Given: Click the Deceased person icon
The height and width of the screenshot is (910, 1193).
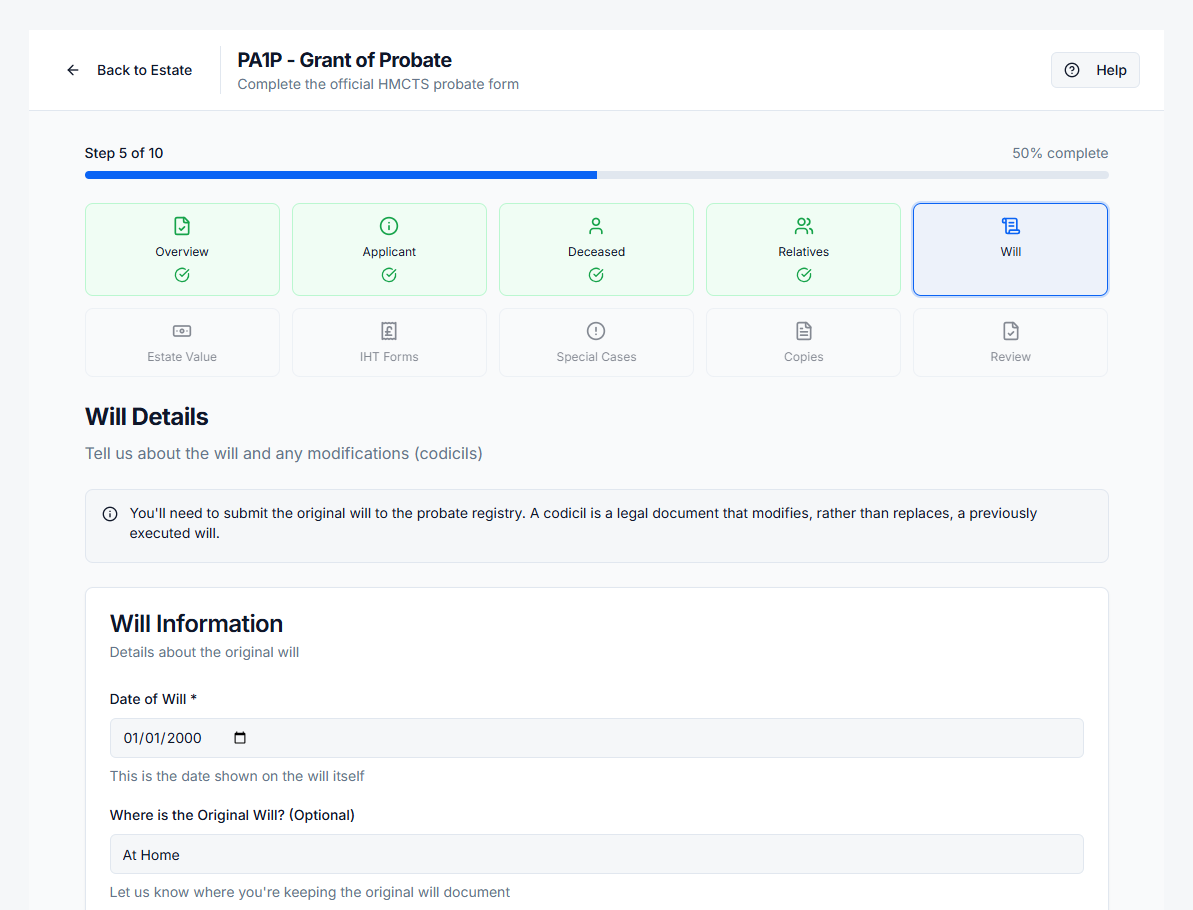Looking at the screenshot, I should tap(596, 226).
